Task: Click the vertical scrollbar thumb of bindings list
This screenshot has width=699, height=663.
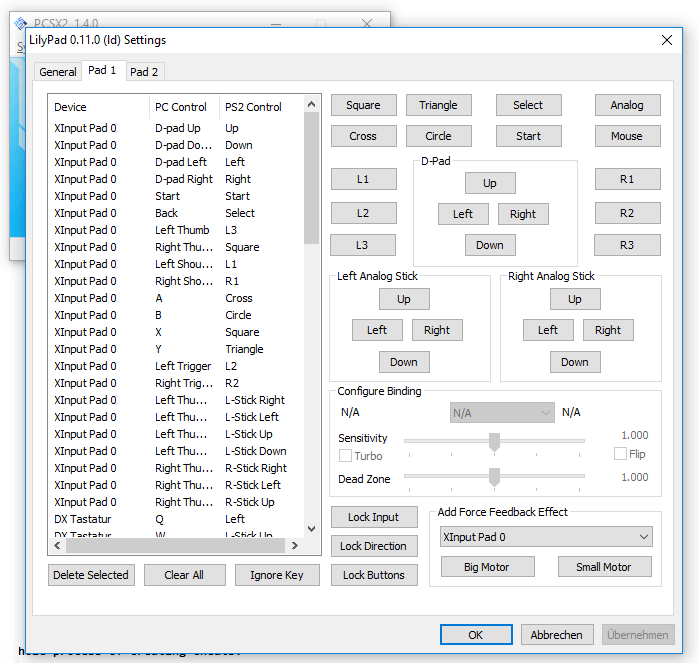Action: pyautogui.click(x=312, y=178)
